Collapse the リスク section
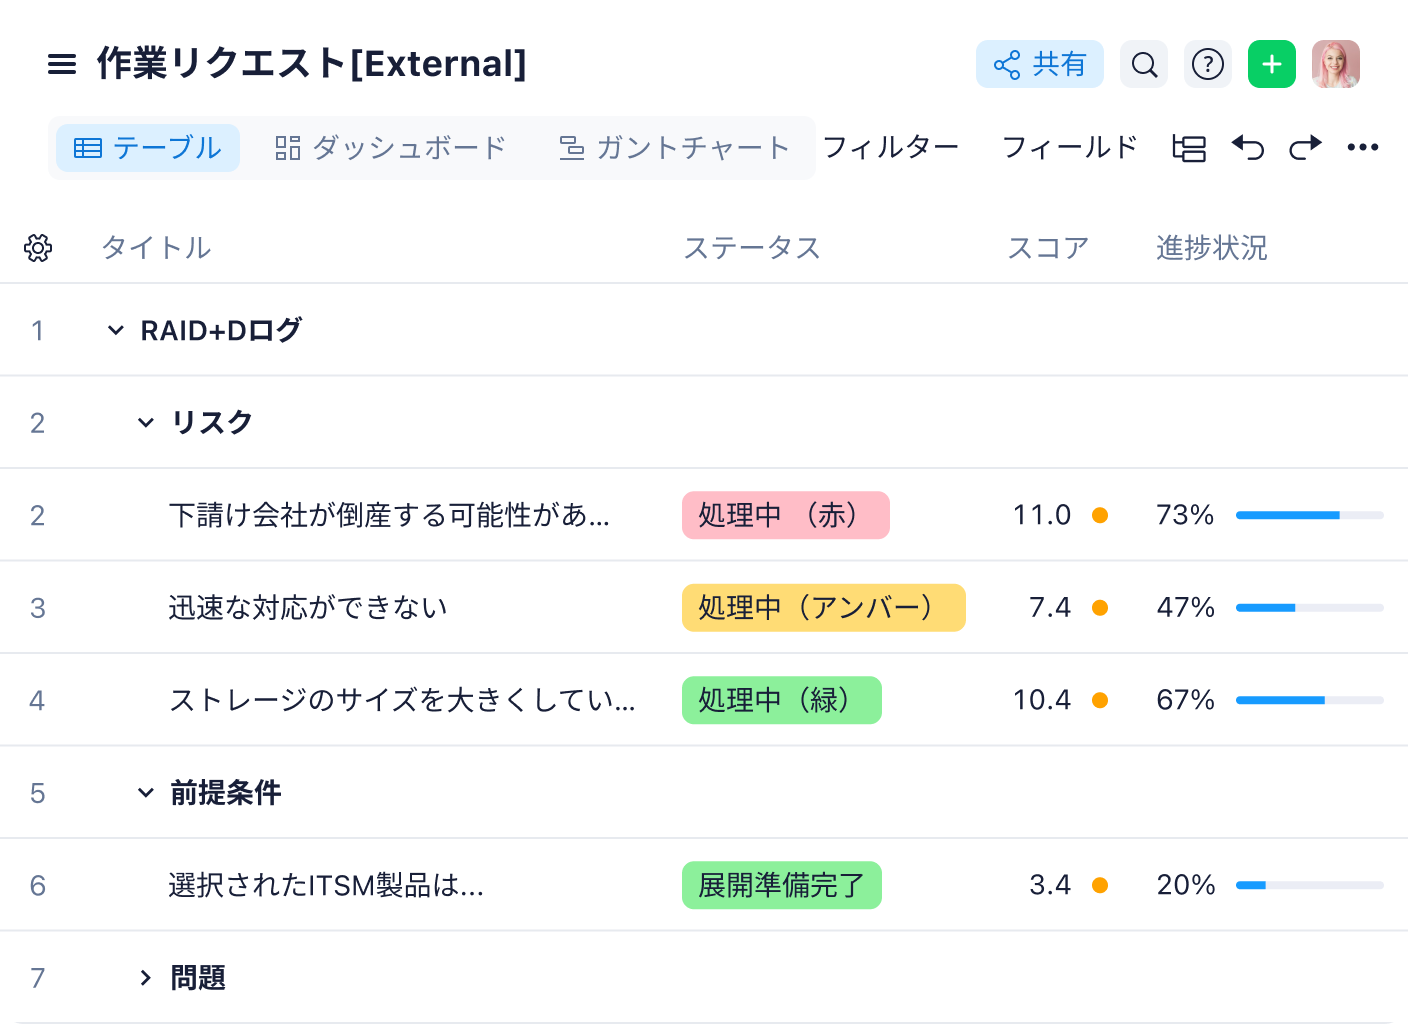The height and width of the screenshot is (1024, 1408). click(146, 423)
